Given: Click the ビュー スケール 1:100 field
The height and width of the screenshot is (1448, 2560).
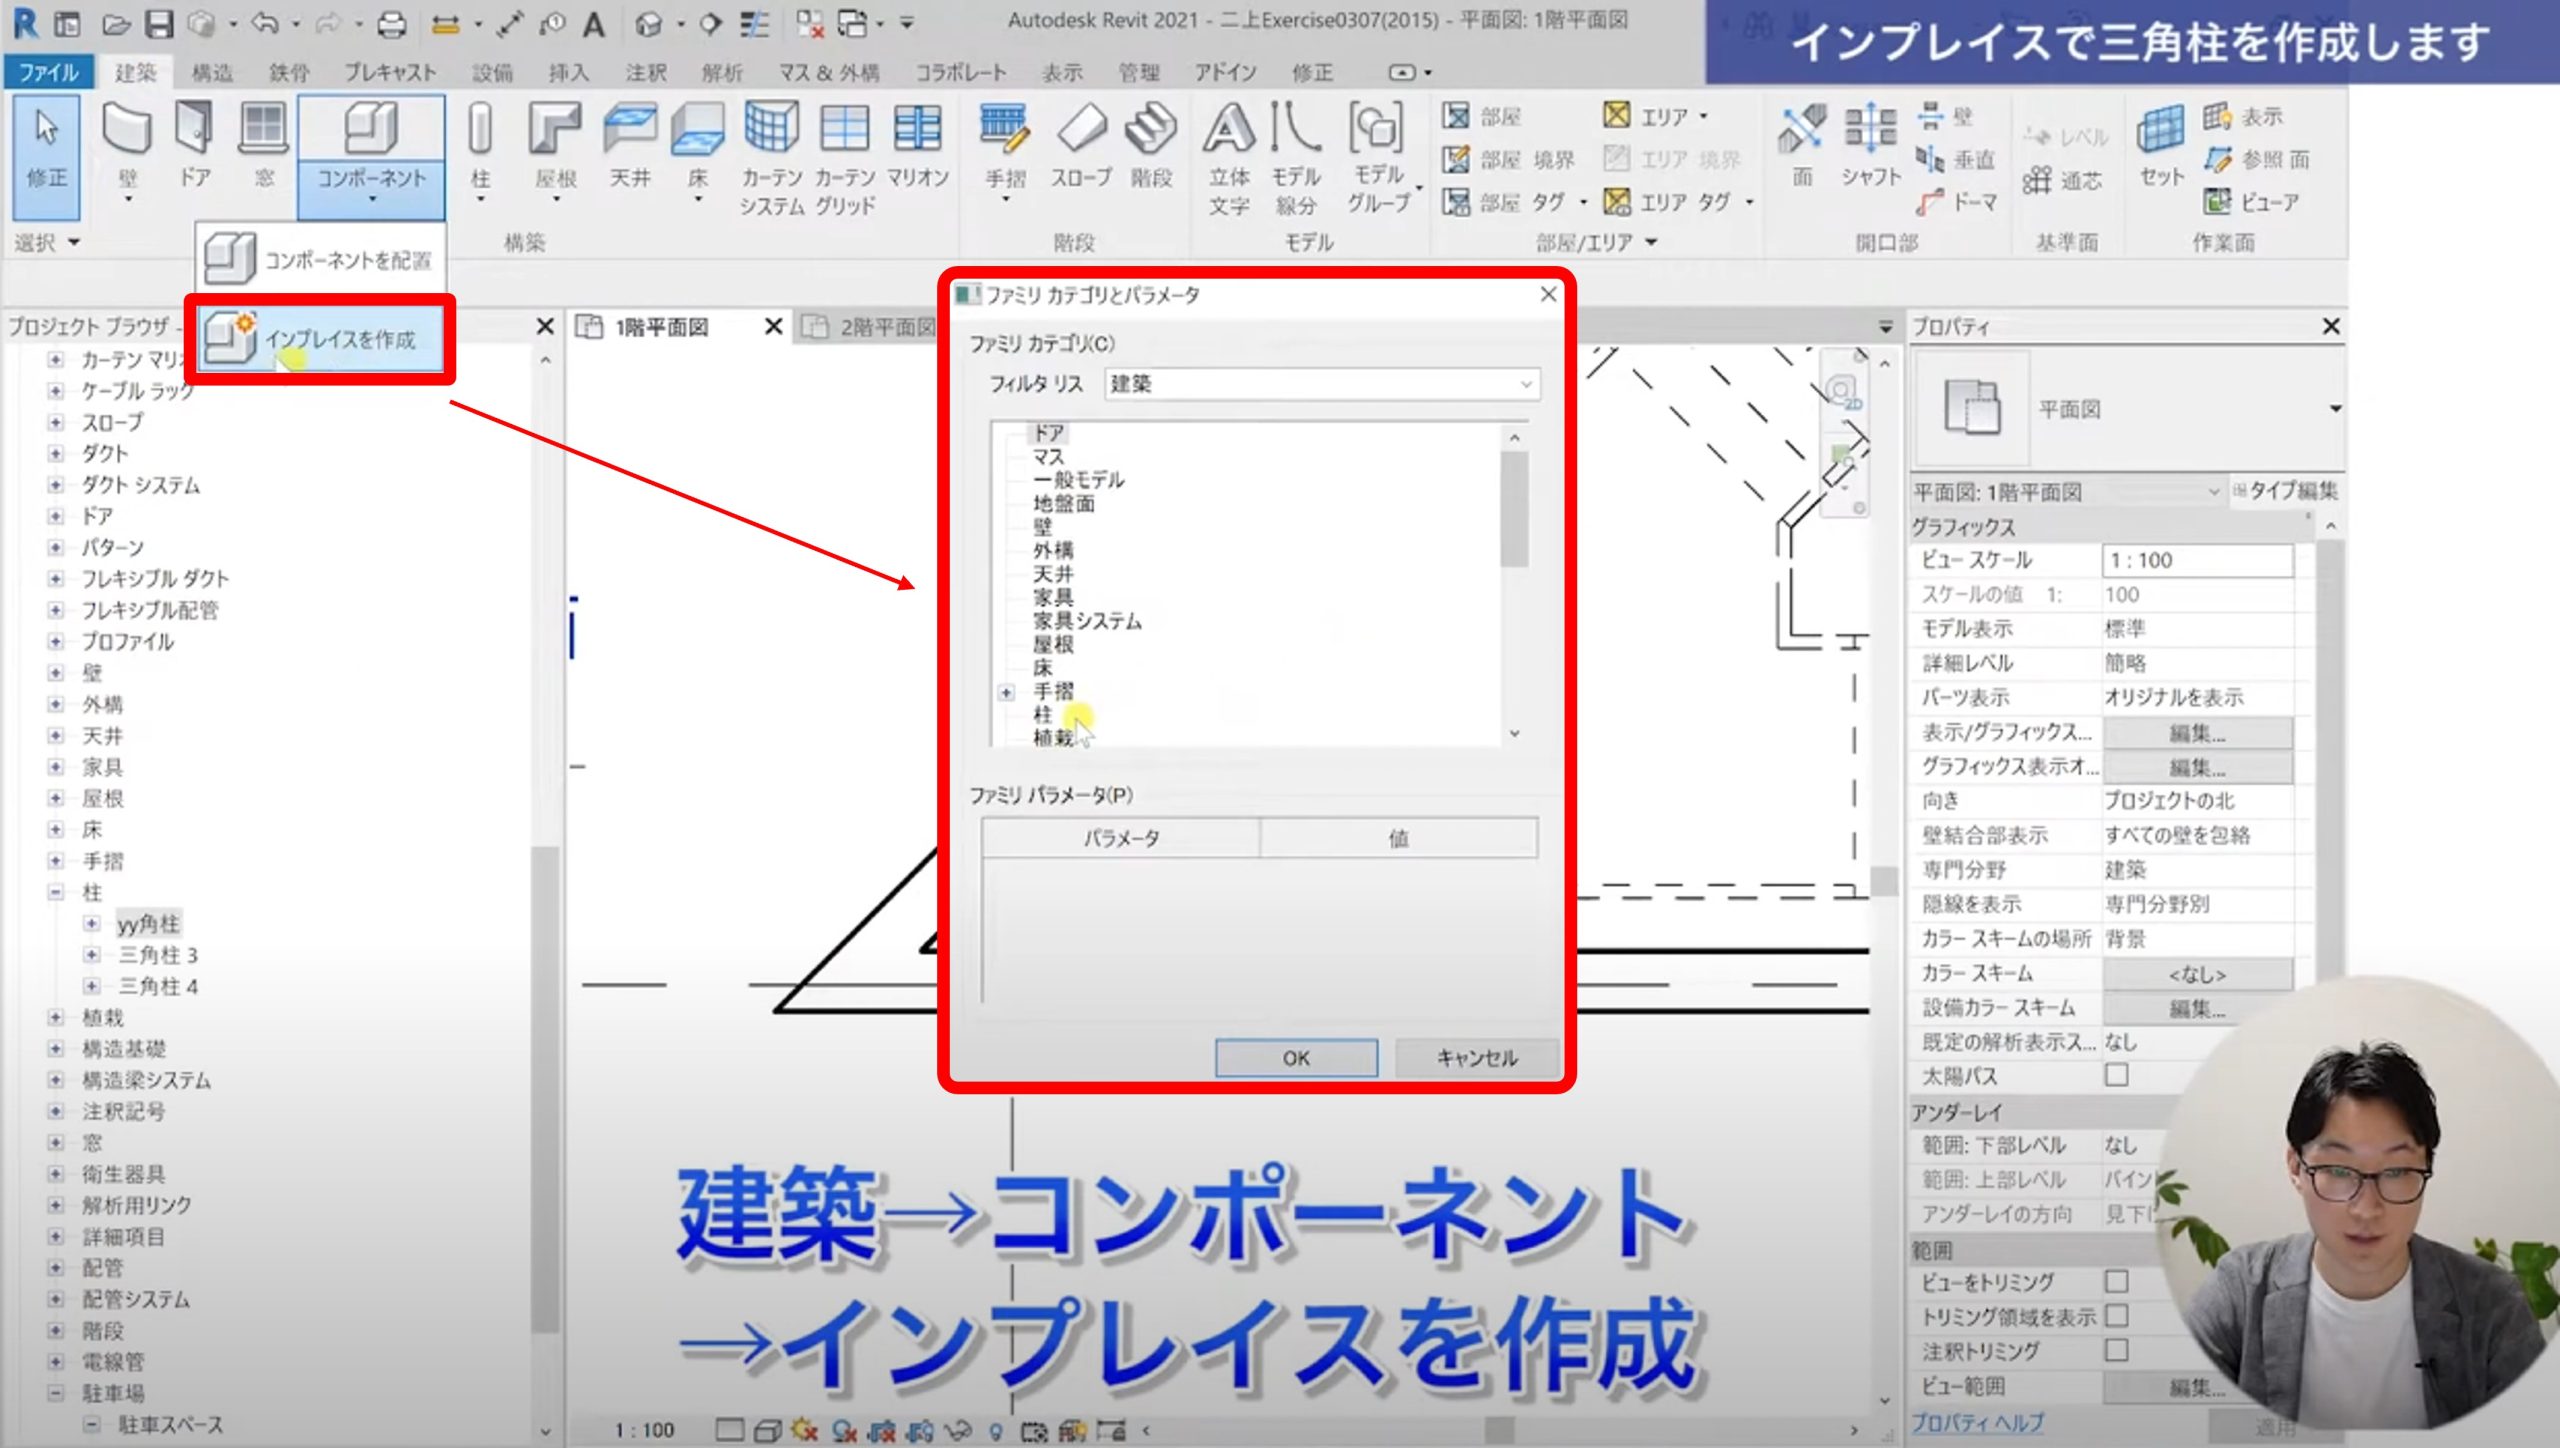Looking at the screenshot, I should click(x=2196, y=560).
